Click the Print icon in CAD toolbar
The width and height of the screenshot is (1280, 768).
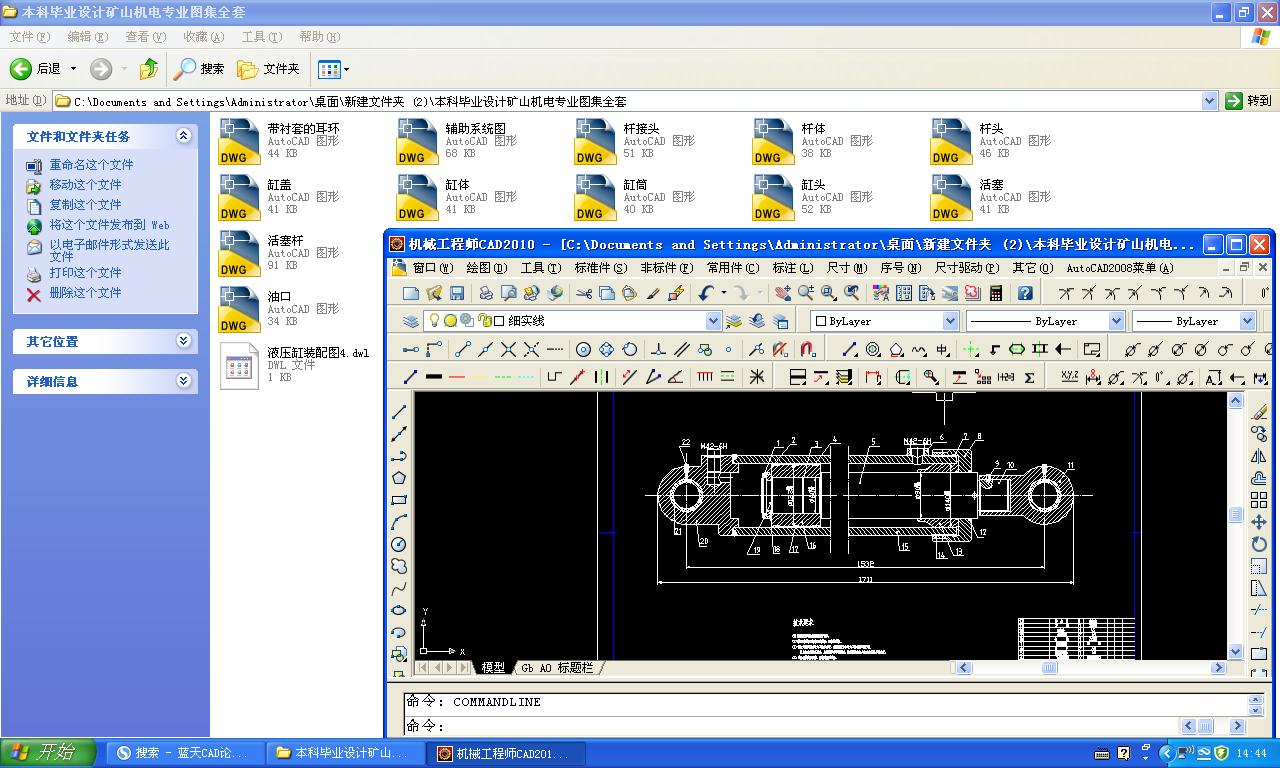coord(486,293)
